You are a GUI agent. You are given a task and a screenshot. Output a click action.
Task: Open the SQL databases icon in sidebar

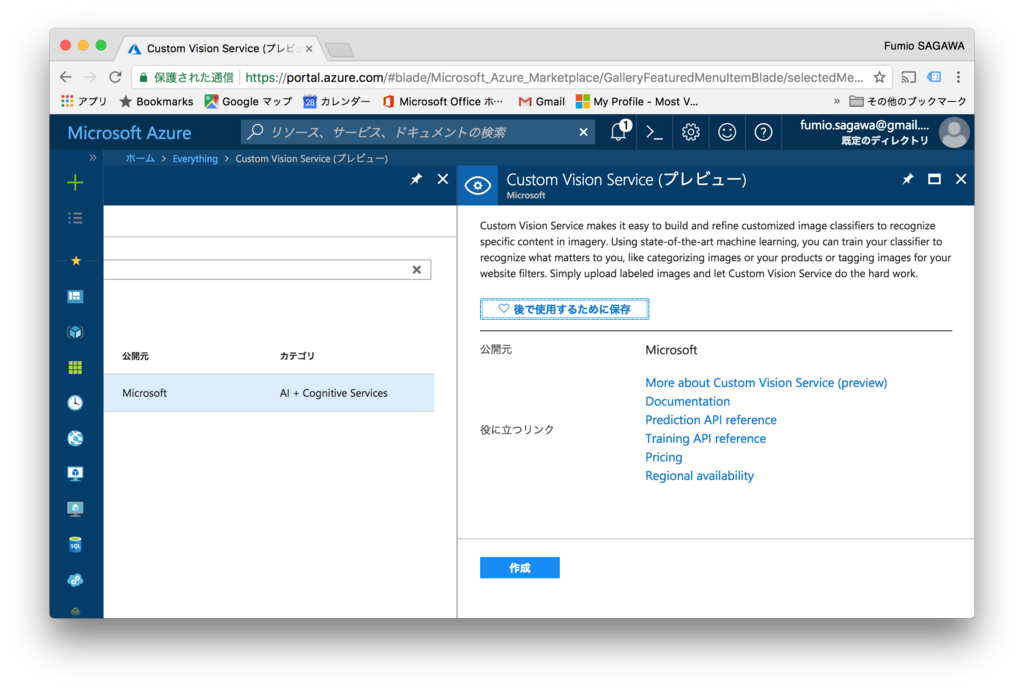tap(75, 544)
